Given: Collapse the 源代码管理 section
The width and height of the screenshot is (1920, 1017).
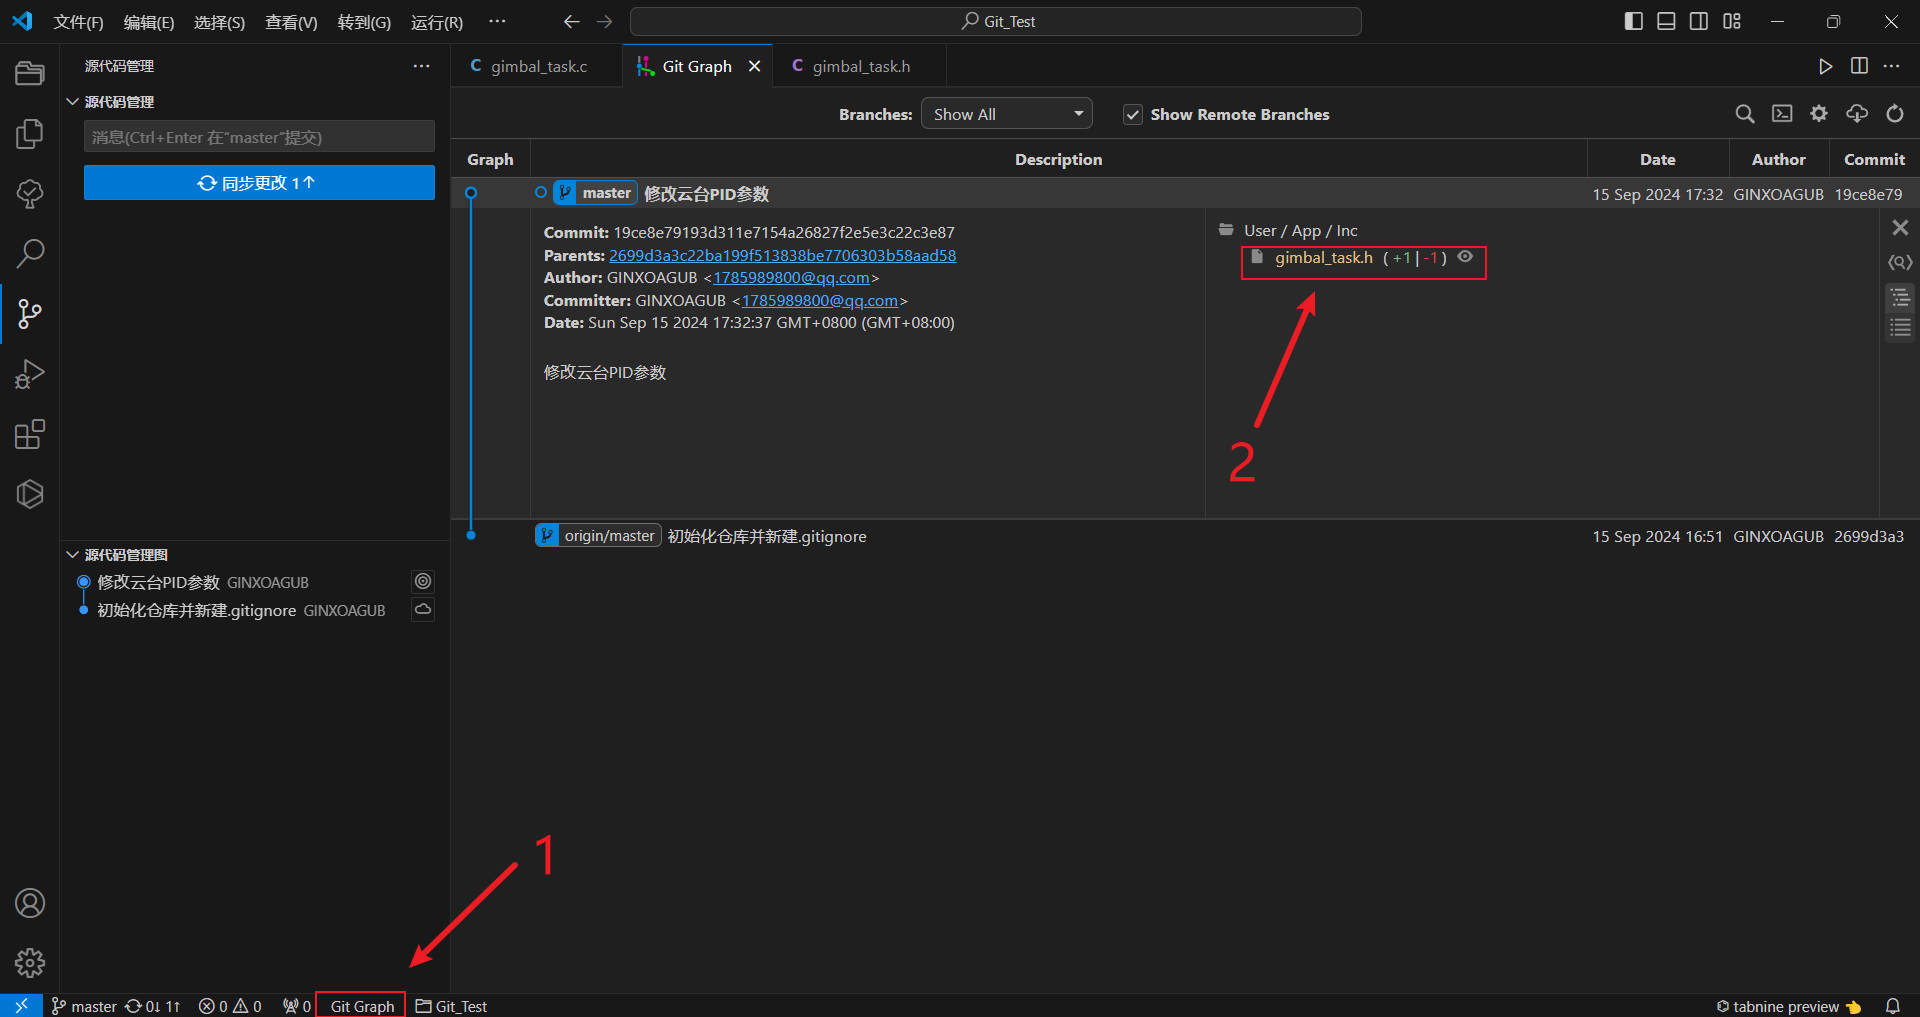Looking at the screenshot, I should point(73,102).
